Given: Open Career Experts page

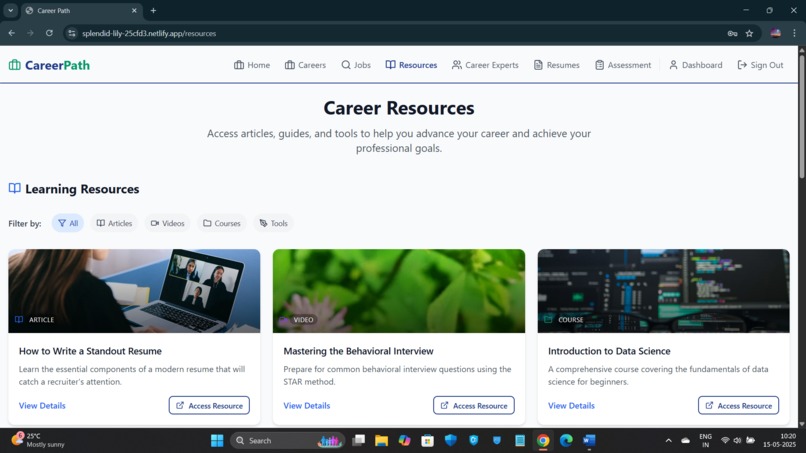Looking at the screenshot, I should 485,65.
